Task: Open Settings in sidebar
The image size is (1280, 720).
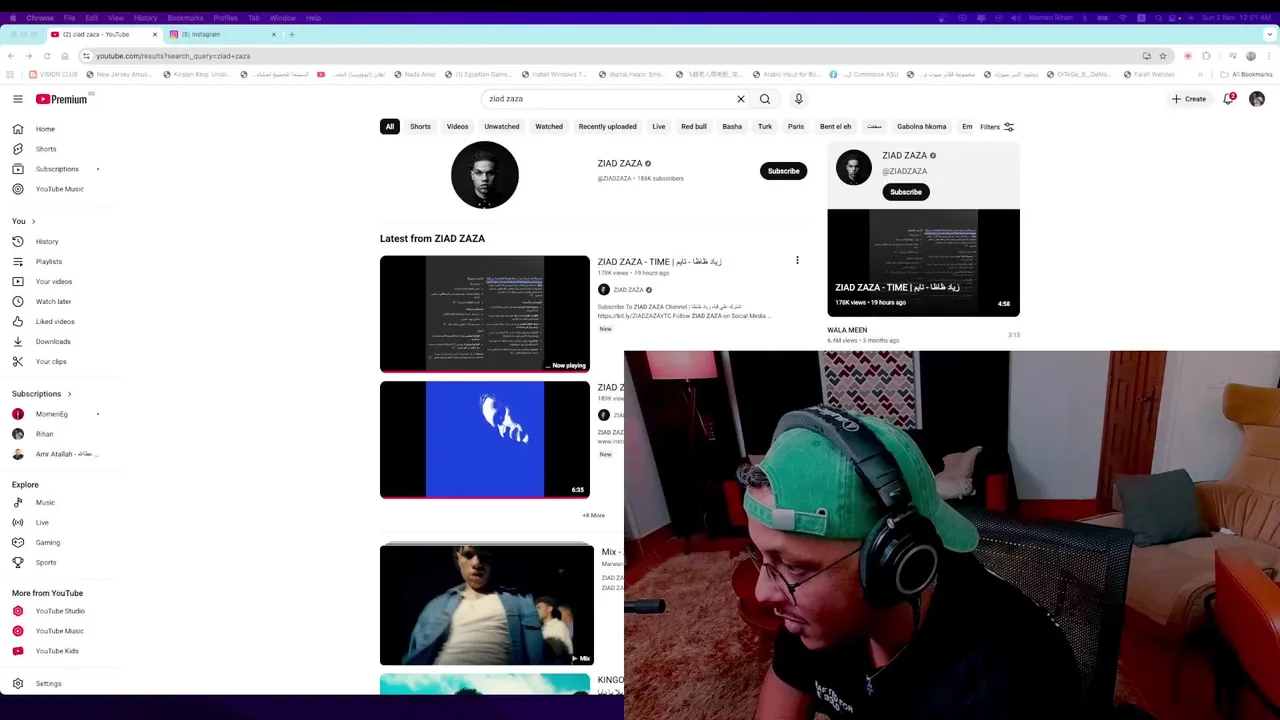Action: 48,684
